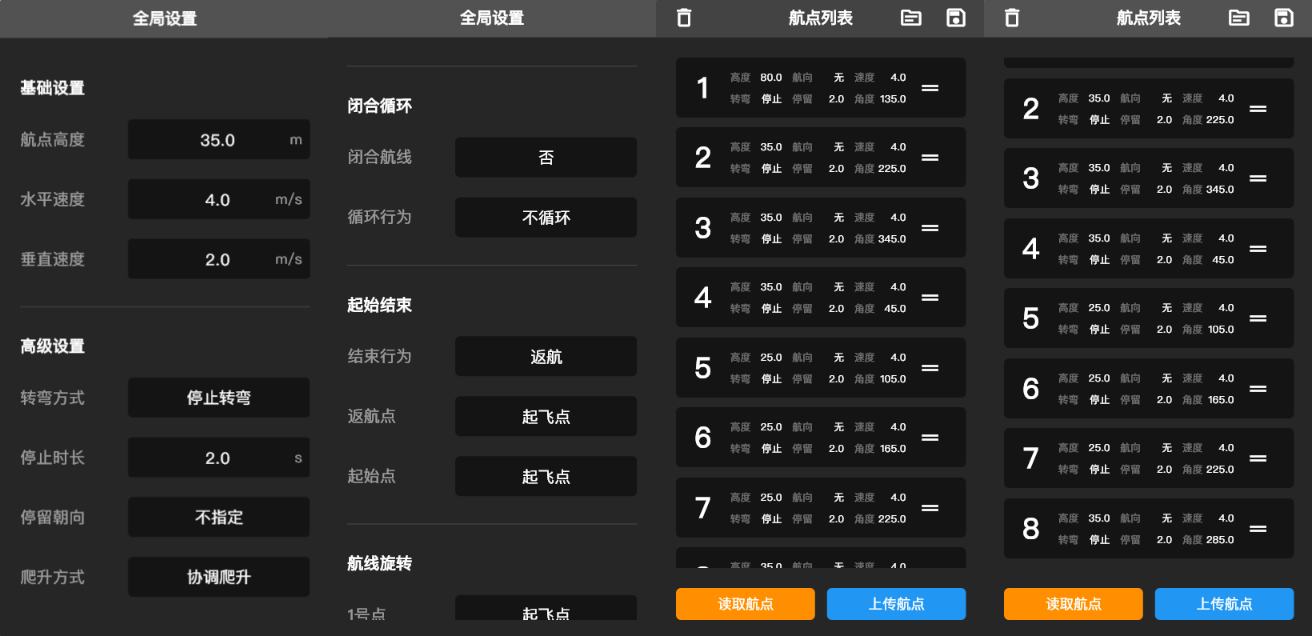The height and width of the screenshot is (636, 1312).
Task: Click the open-folder icon in the list showing waypoint 8
Action: [1239, 18]
